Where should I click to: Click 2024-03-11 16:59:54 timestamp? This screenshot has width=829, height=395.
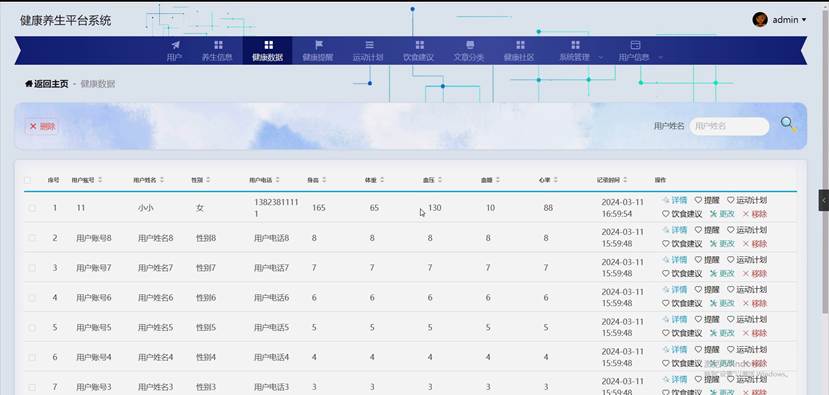coord(623,208)
